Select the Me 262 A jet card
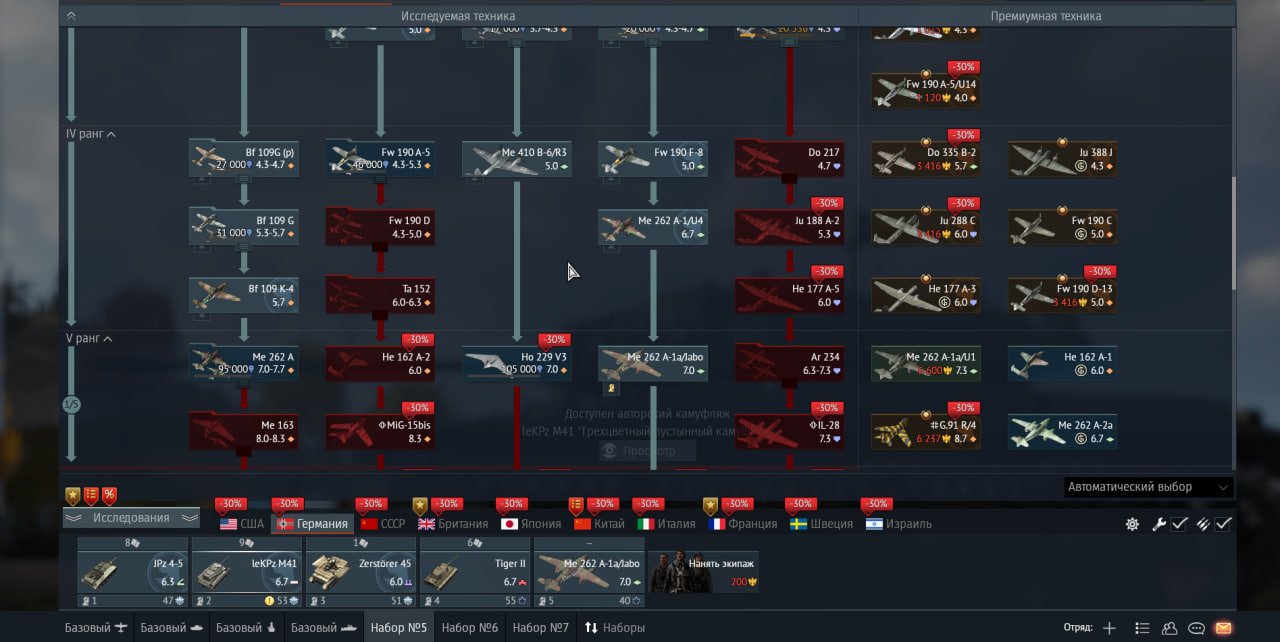Viewport: 1280px width, 642px height. tap(244, 363)
